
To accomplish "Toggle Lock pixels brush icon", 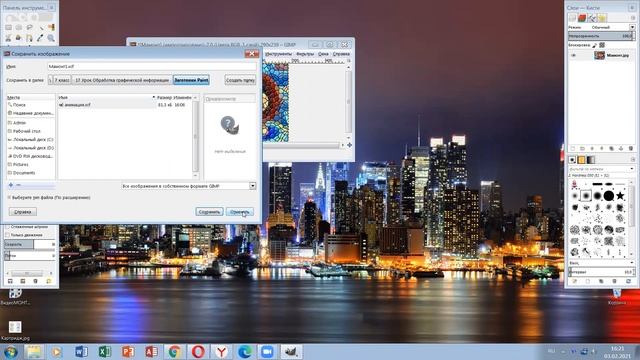I will coord(594,45).
